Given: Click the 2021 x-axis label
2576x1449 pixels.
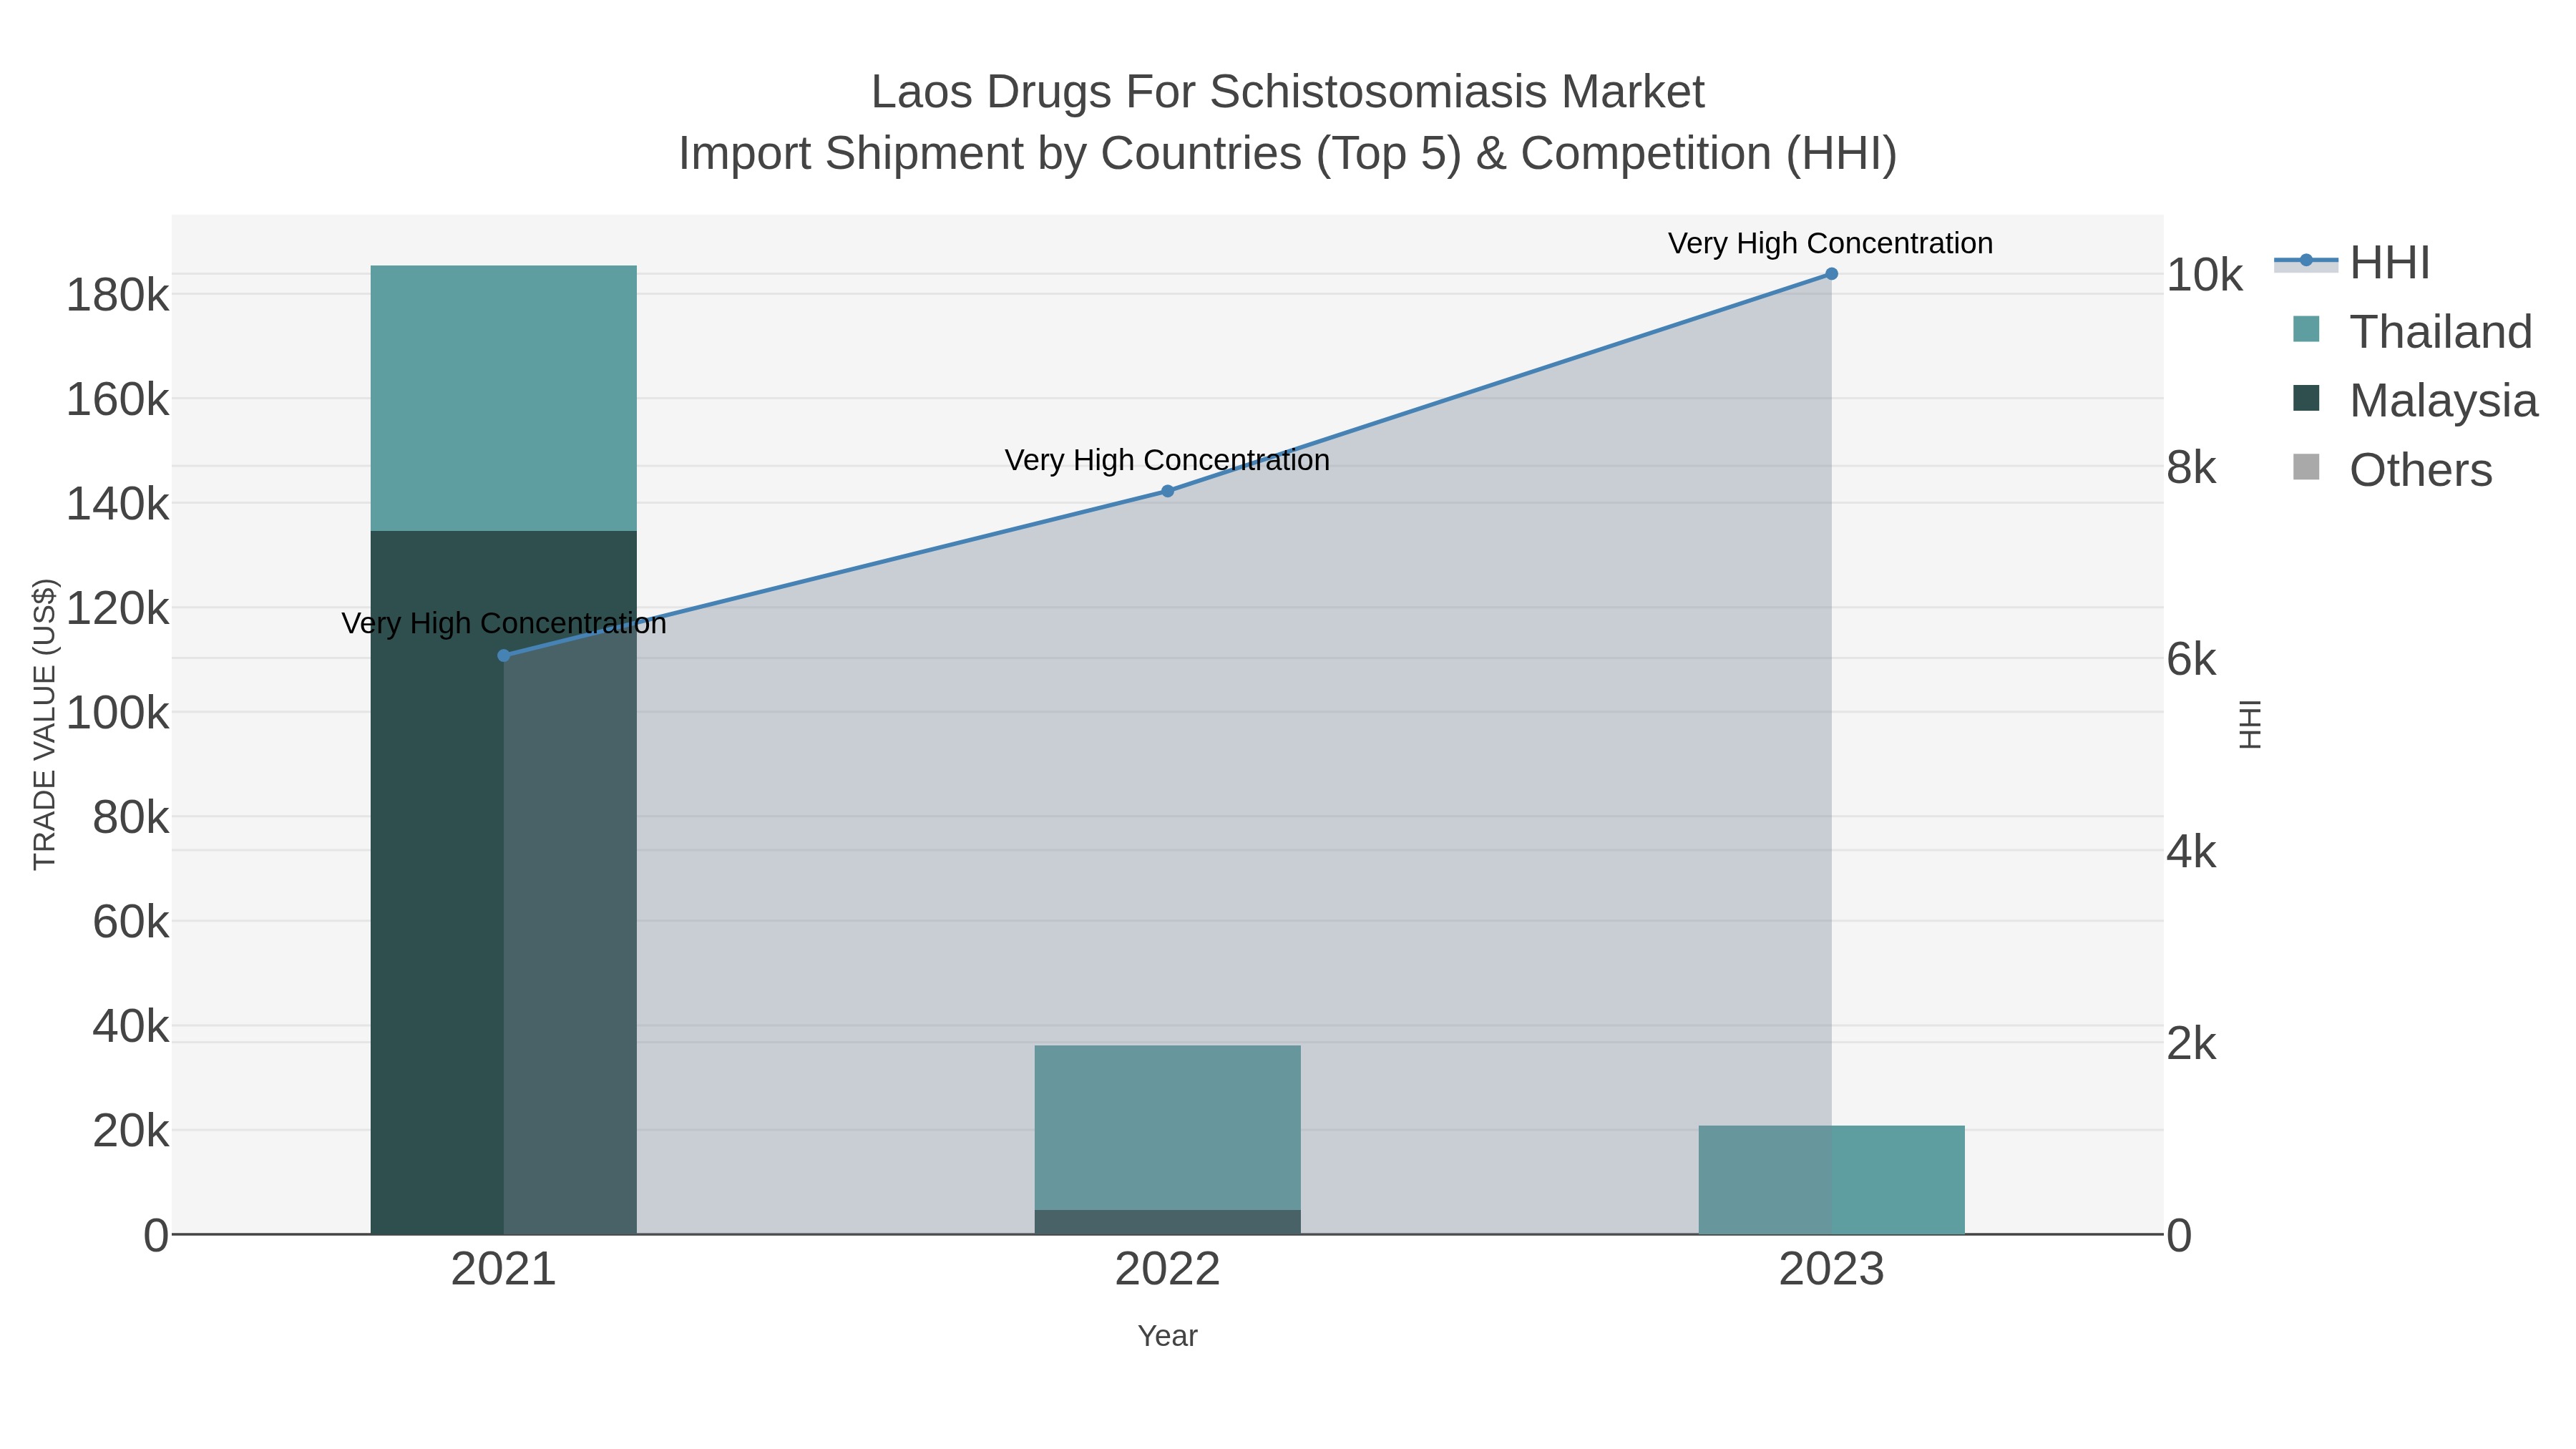Looking at the screenshot, I should tap(504, 1270).
